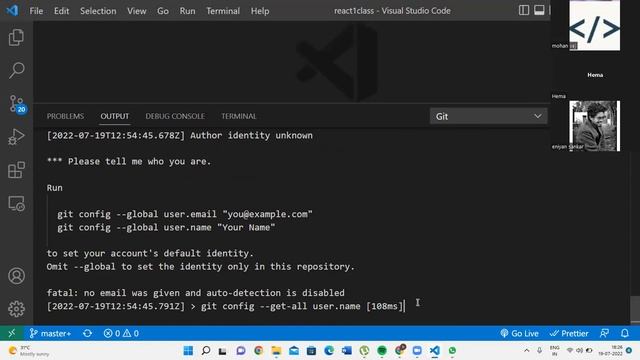Click the Synchronize Changes icon in status bar

[87, 333]
